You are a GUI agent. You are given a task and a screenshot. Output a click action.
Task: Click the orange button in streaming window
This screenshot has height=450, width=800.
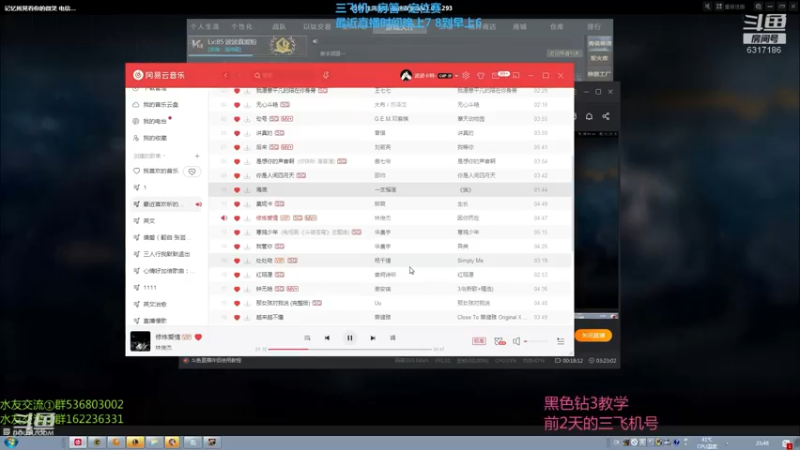point(593,335)
